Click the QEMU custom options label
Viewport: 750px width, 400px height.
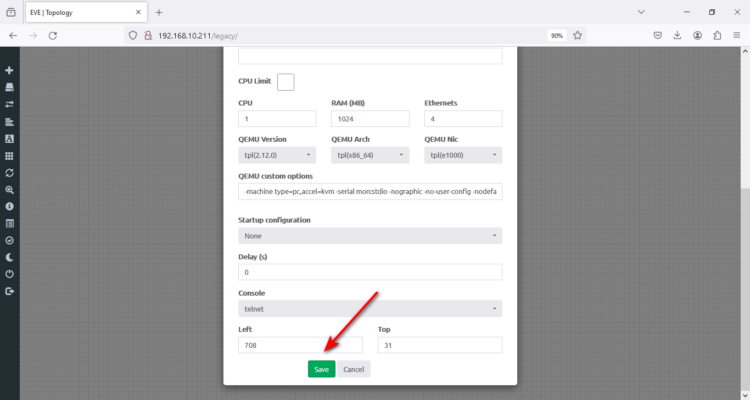click(x=276, y=176)
